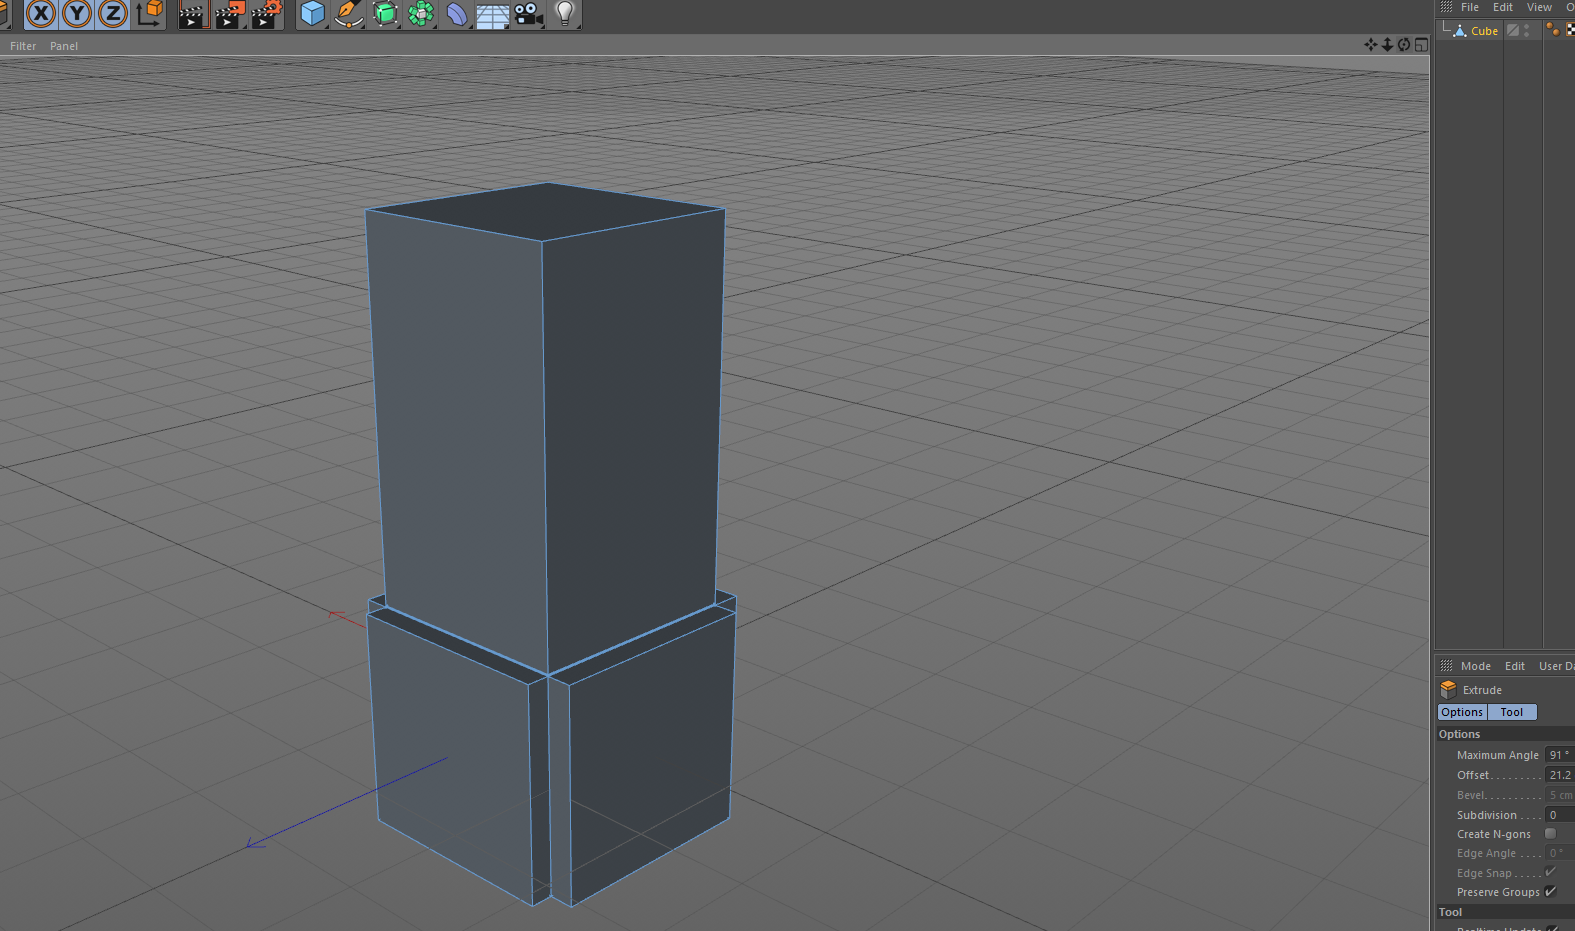The image size is (1575, 931).
Task: Open the viewport Panel menu
Action: coord(64,46)
